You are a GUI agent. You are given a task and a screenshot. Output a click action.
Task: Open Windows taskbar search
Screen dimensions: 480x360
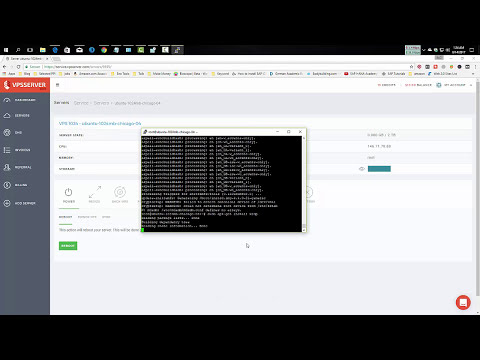pos(18,50)
